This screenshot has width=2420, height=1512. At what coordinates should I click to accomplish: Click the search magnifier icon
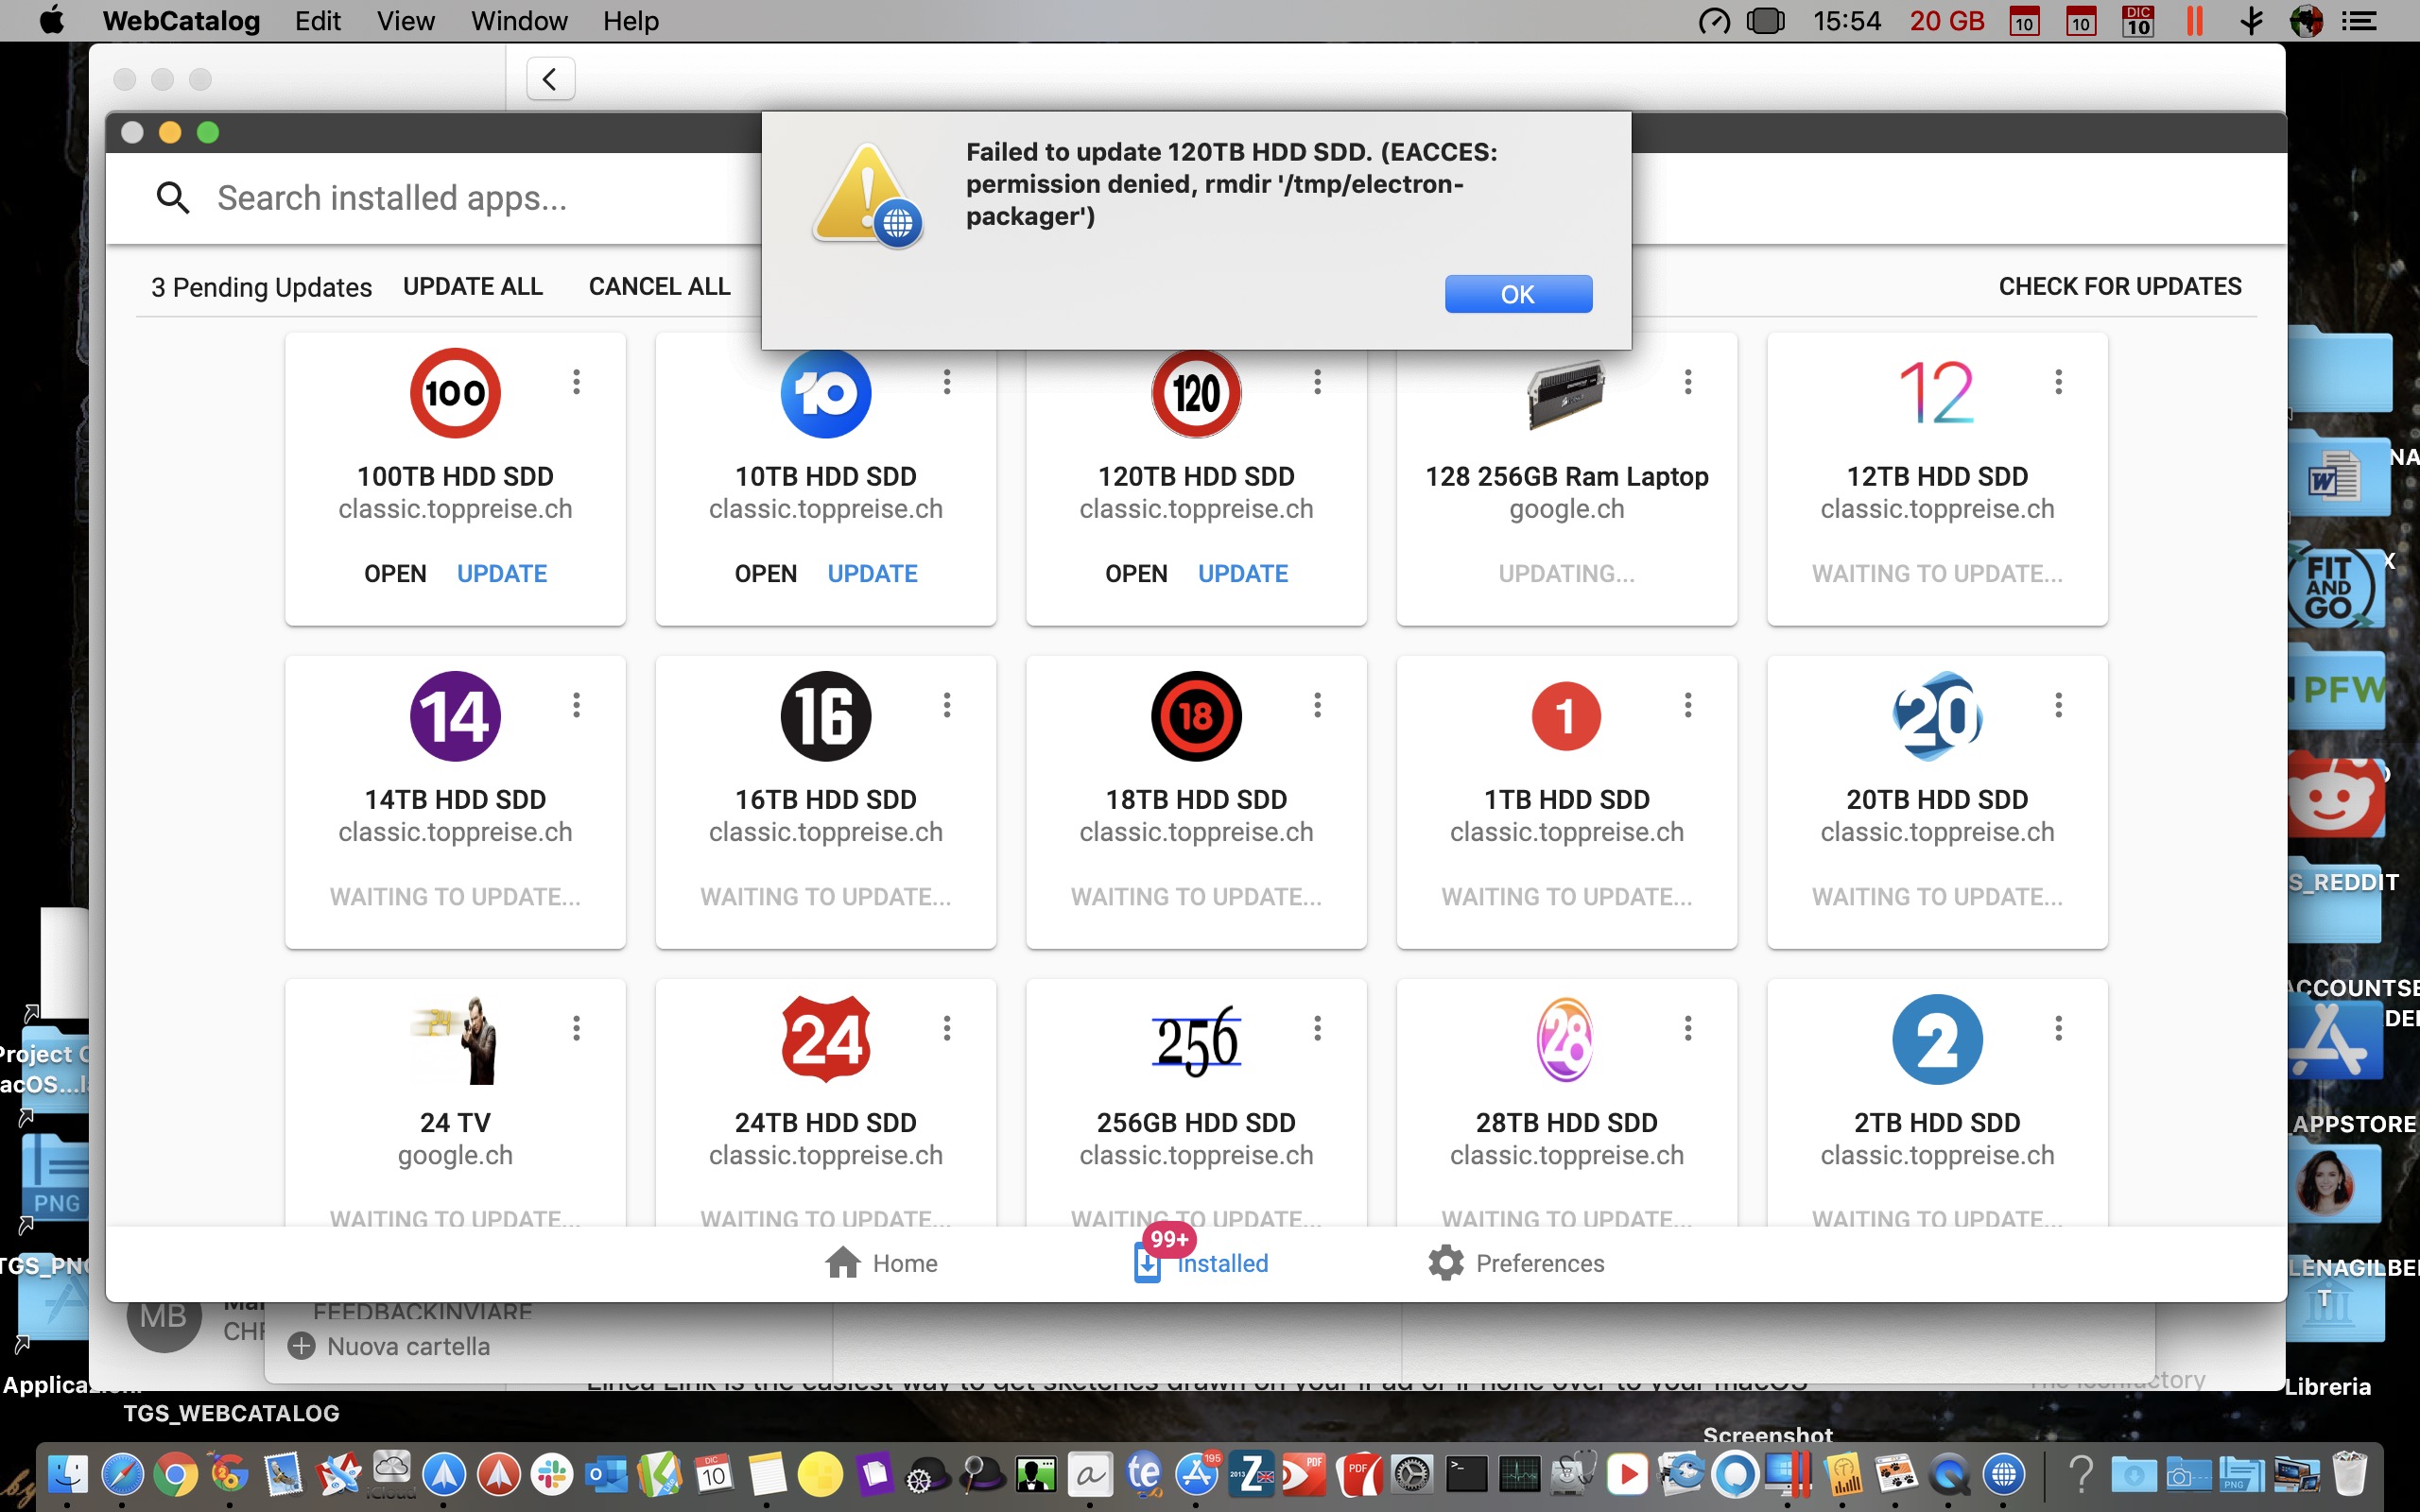tap(173, 198)
